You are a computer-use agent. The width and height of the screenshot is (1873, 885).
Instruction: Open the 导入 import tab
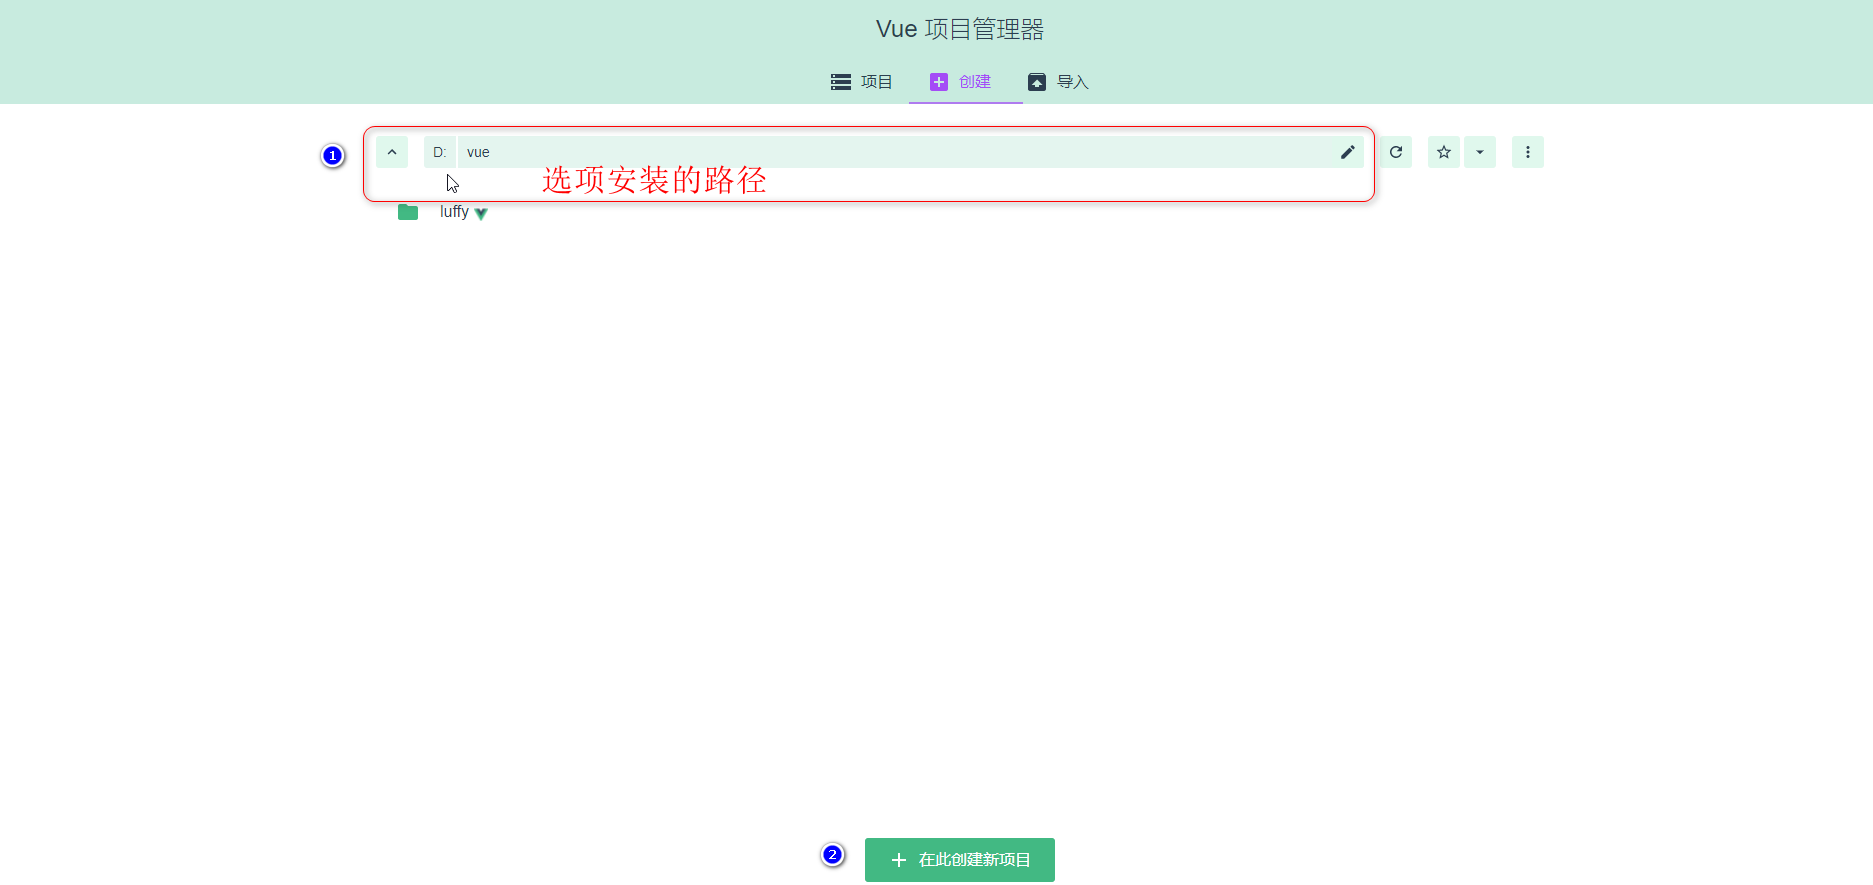pos(1058,82)
